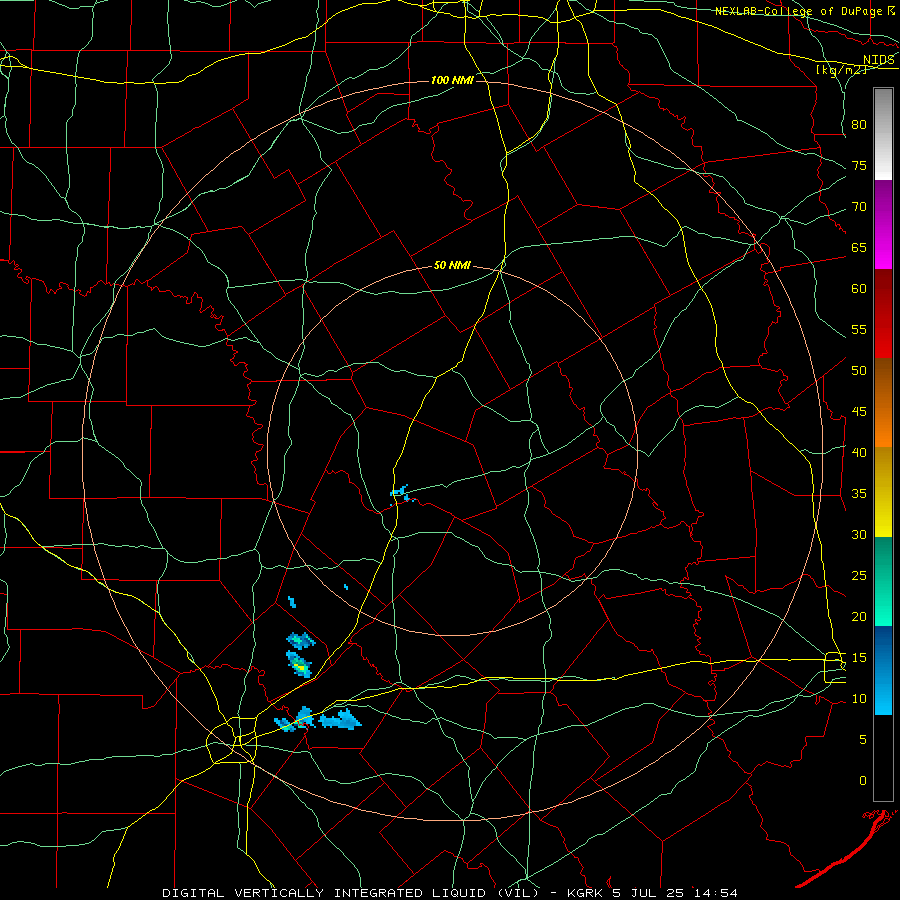Click the white-gray top band of the color scale
900x900 pixels.
click(883, 134)
